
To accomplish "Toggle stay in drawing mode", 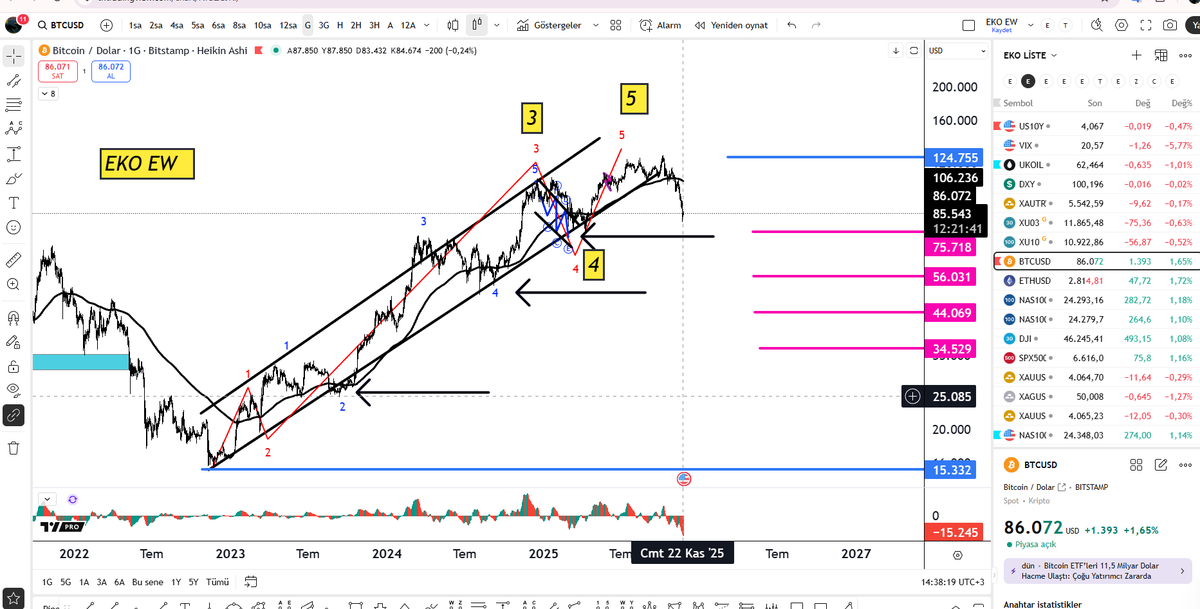I will coord(14,343).
